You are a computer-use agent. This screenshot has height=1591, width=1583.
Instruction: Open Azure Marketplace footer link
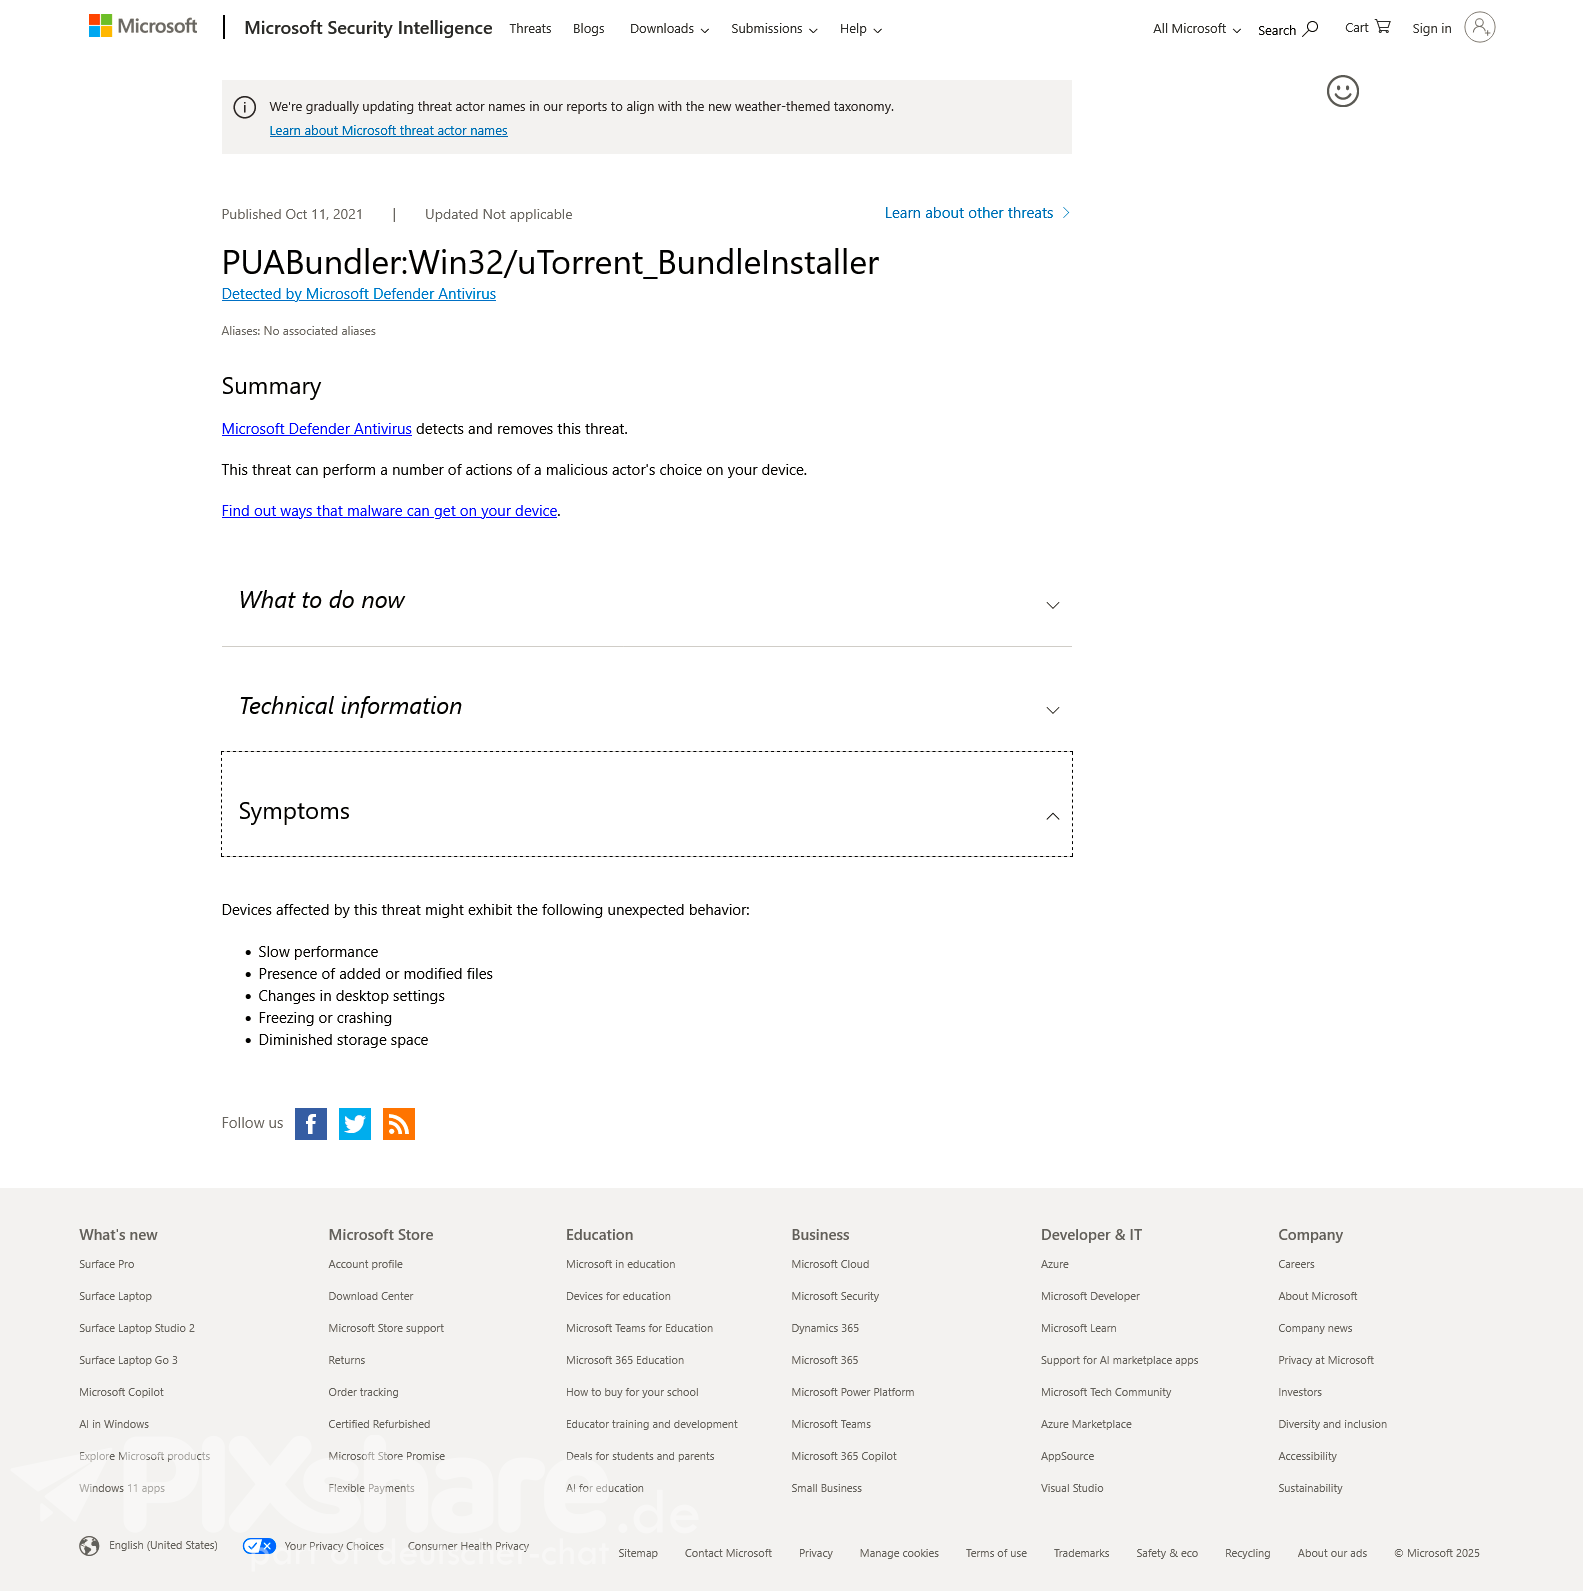[x=1087, y=1424]
